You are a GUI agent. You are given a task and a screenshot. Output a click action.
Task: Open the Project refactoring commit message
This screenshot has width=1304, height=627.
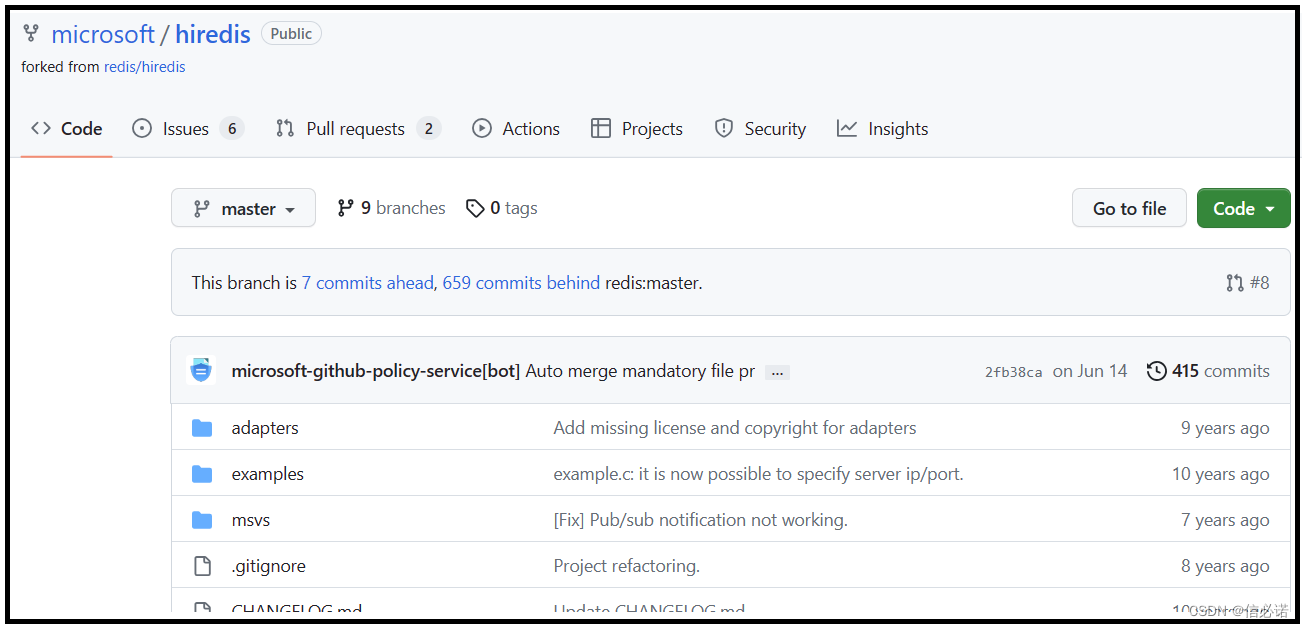pos(627,566)
